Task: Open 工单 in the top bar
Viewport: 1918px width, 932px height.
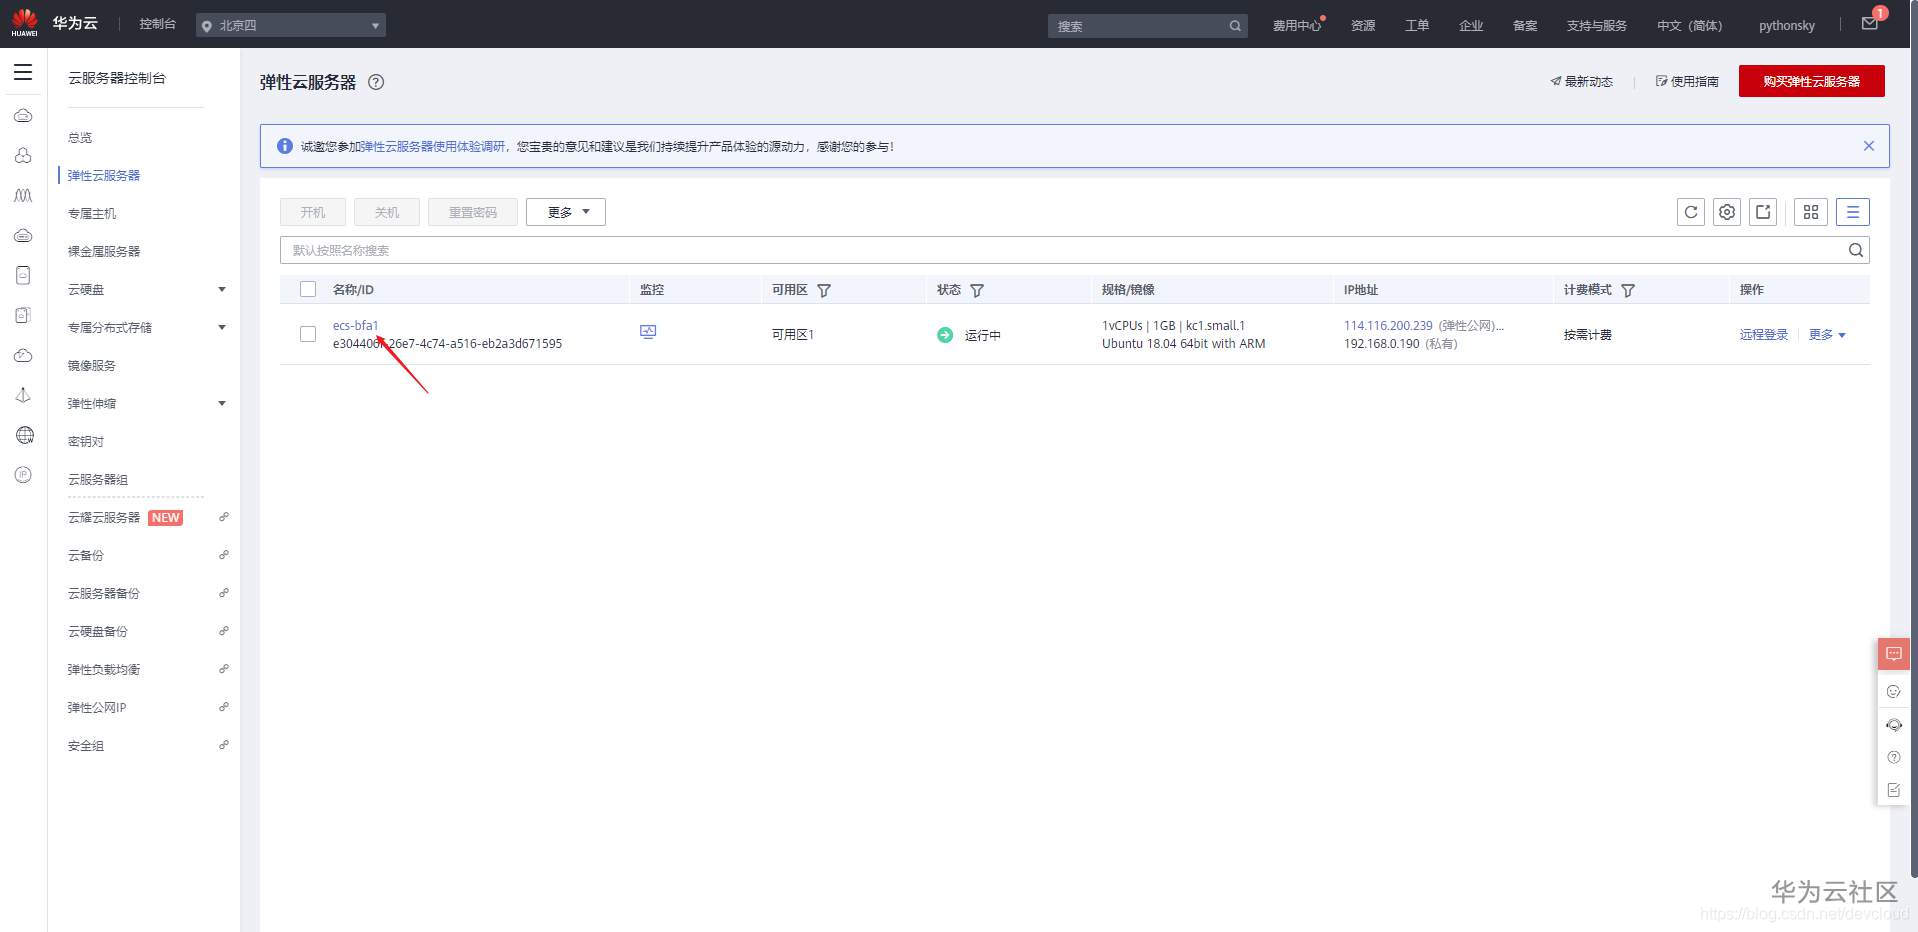Action: point(1417,25)
